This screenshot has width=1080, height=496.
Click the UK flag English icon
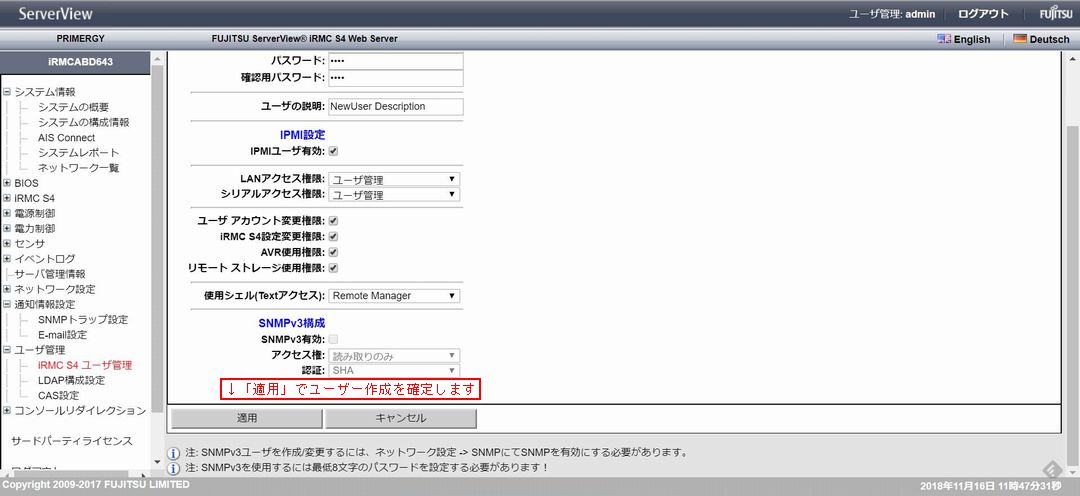point(944,39)
